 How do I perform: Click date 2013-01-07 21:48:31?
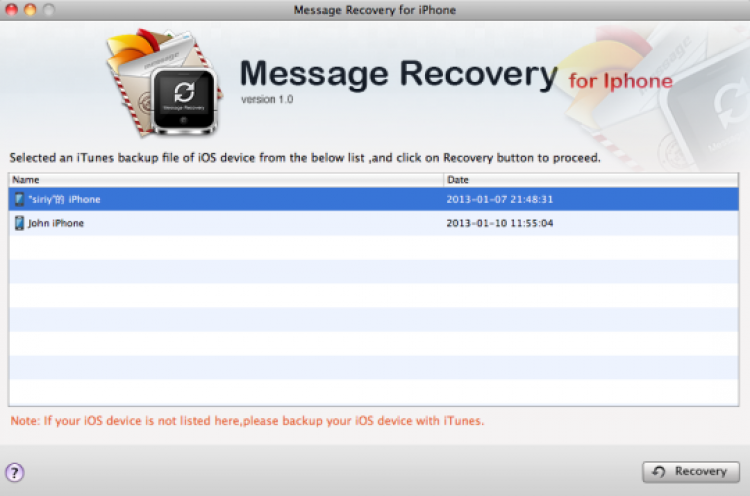click(499, 199)
